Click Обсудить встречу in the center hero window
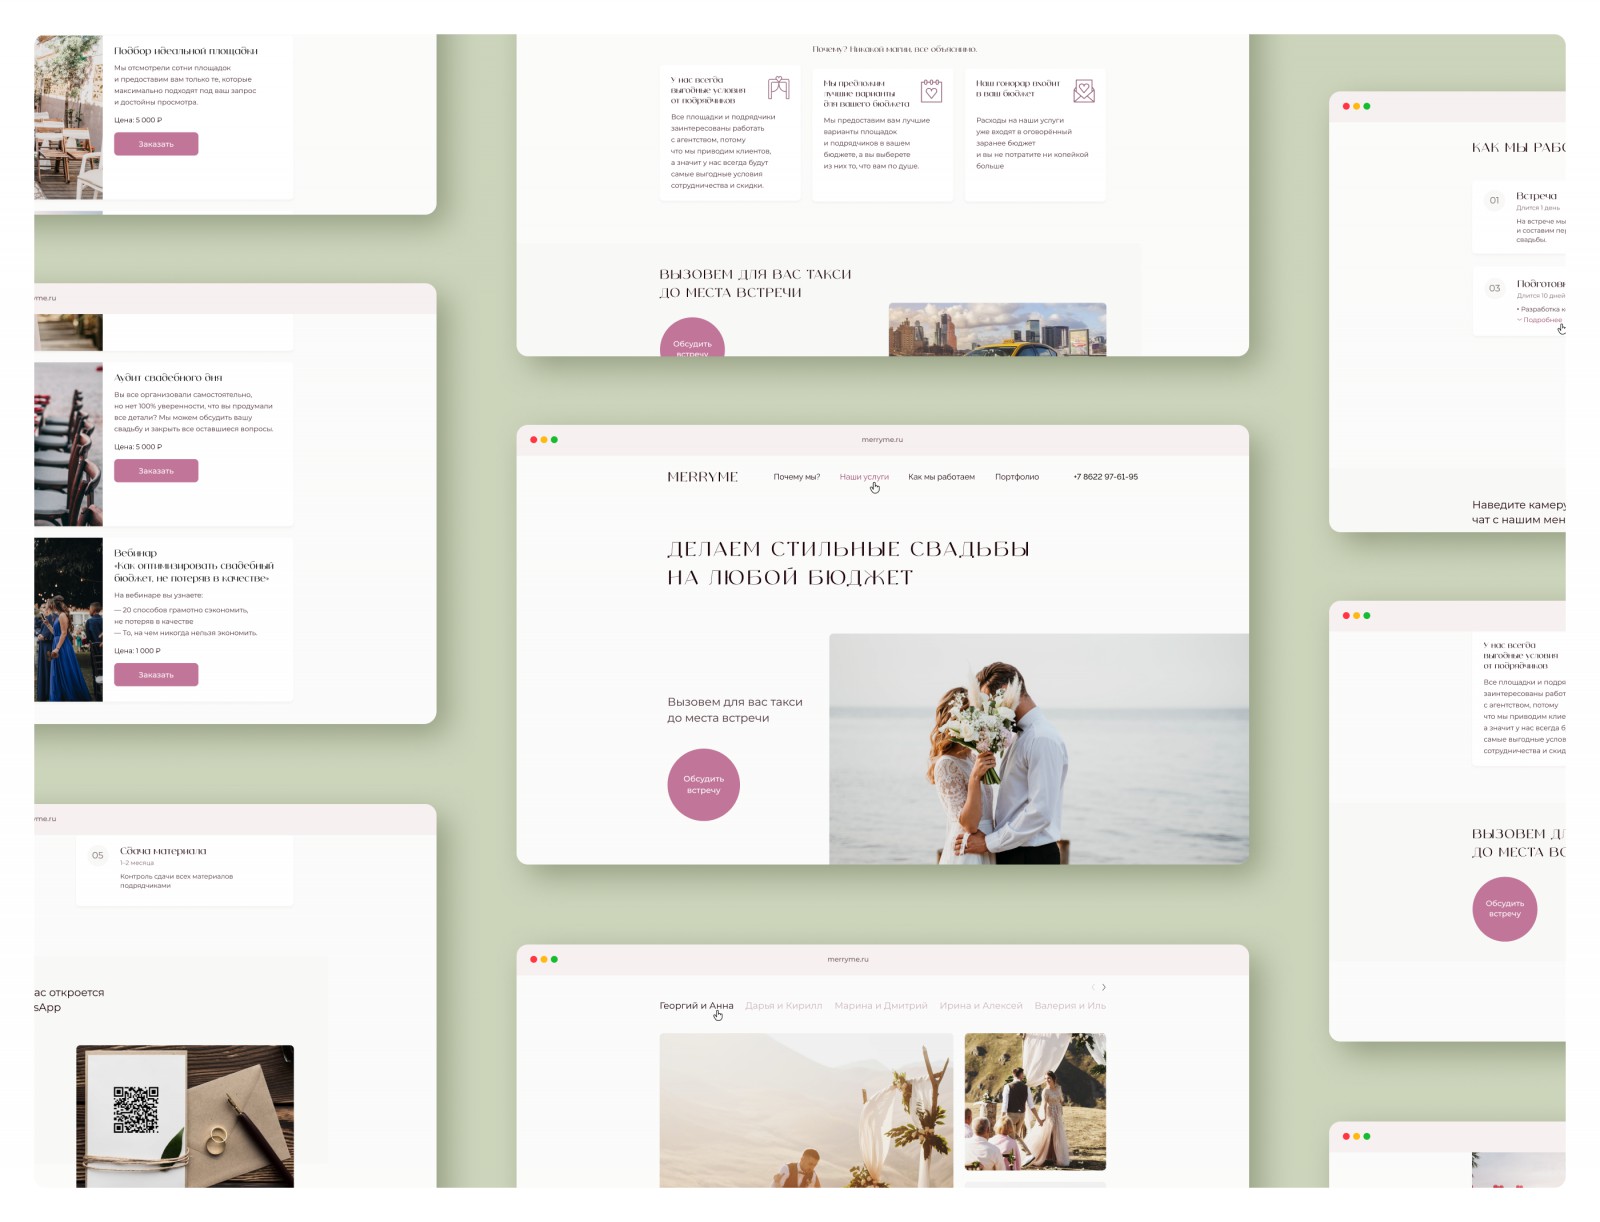The width and height of the screenshot is (1600, 1222). pos(703,785)
